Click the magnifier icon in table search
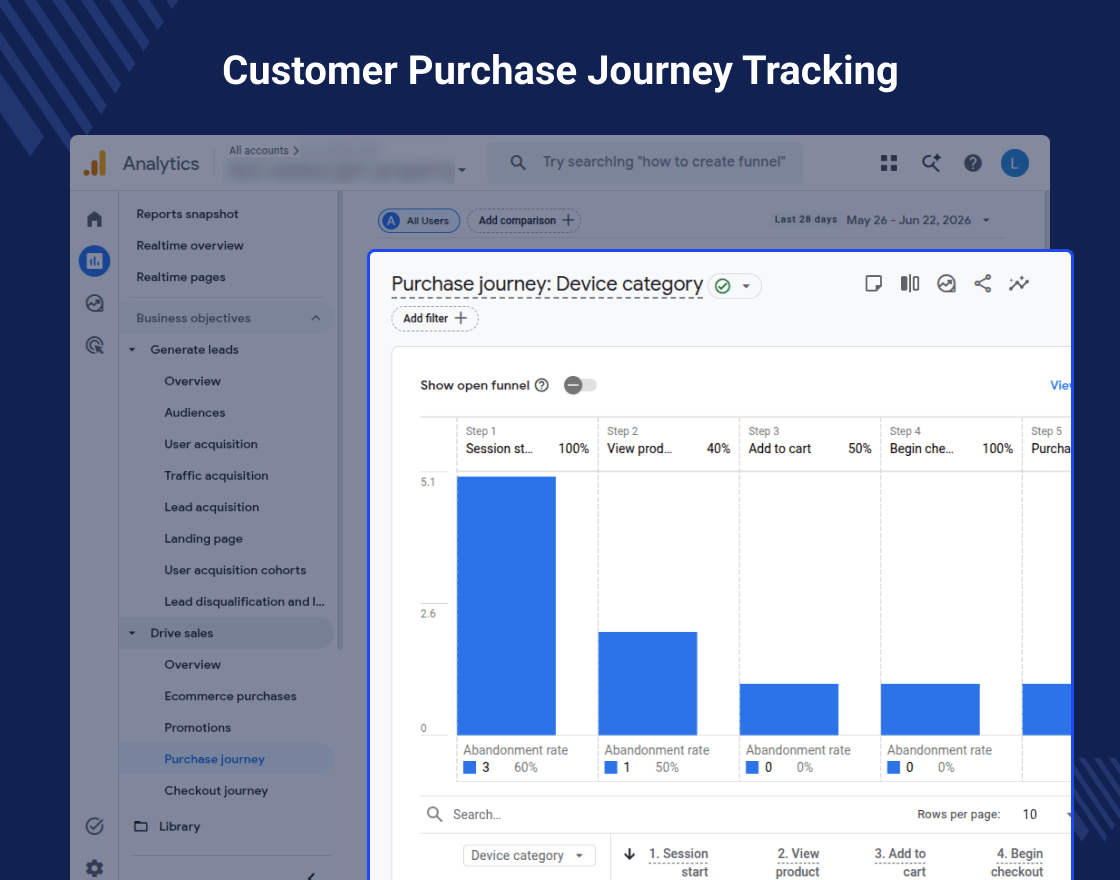This screenshot has height=880, width=1120. (434, 814)
